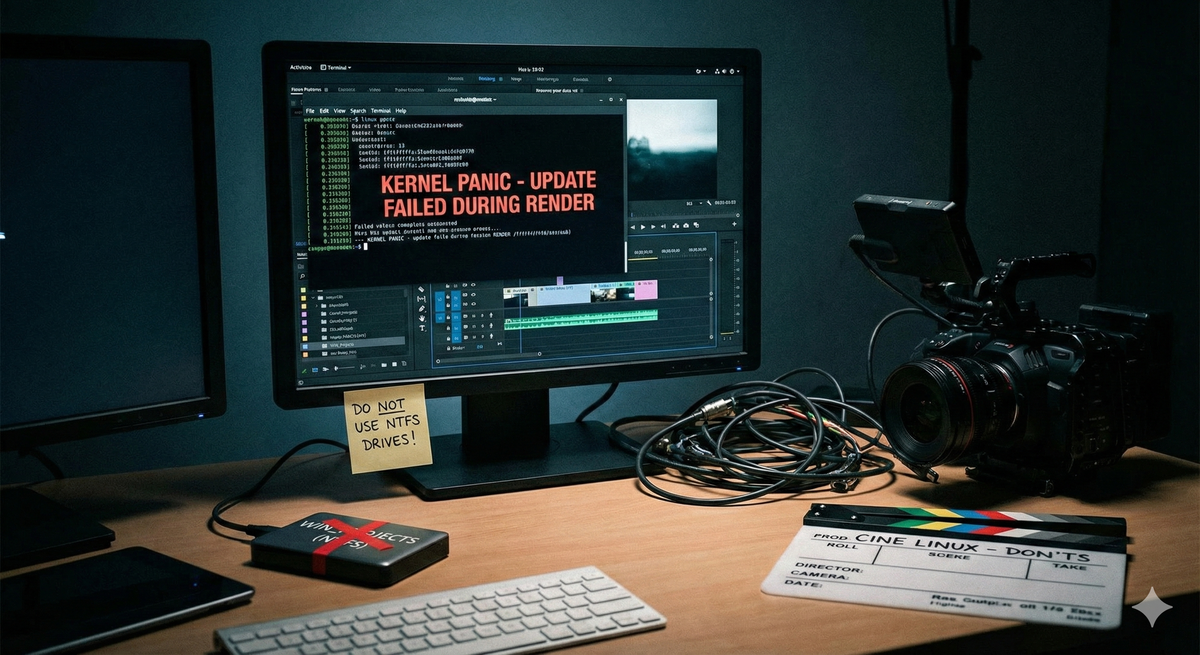Viewport: 1200px width, 655px height.
Task: Click the timeline horizontal zoom scrollbar
Action: (x=489, y=357)
